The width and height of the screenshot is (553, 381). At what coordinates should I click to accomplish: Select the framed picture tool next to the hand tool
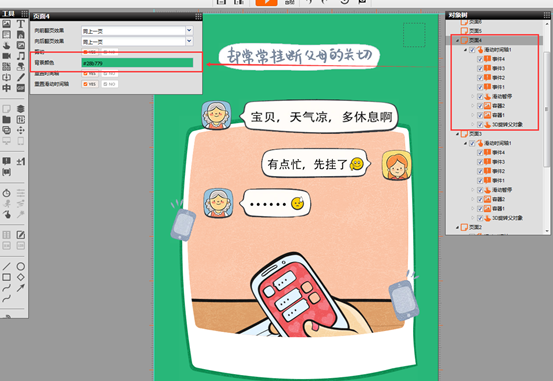tap(21, 45)
